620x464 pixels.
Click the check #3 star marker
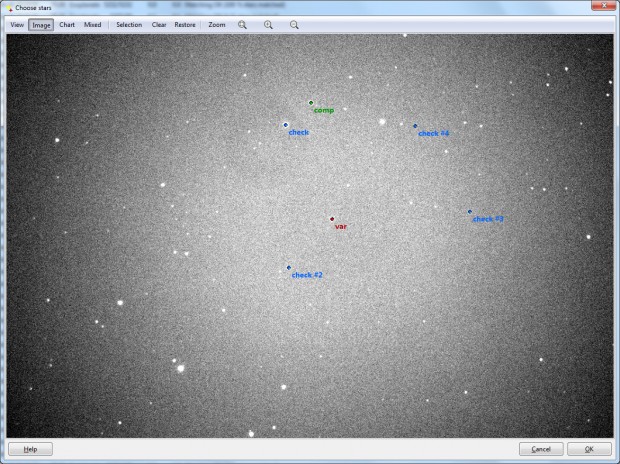470,212
